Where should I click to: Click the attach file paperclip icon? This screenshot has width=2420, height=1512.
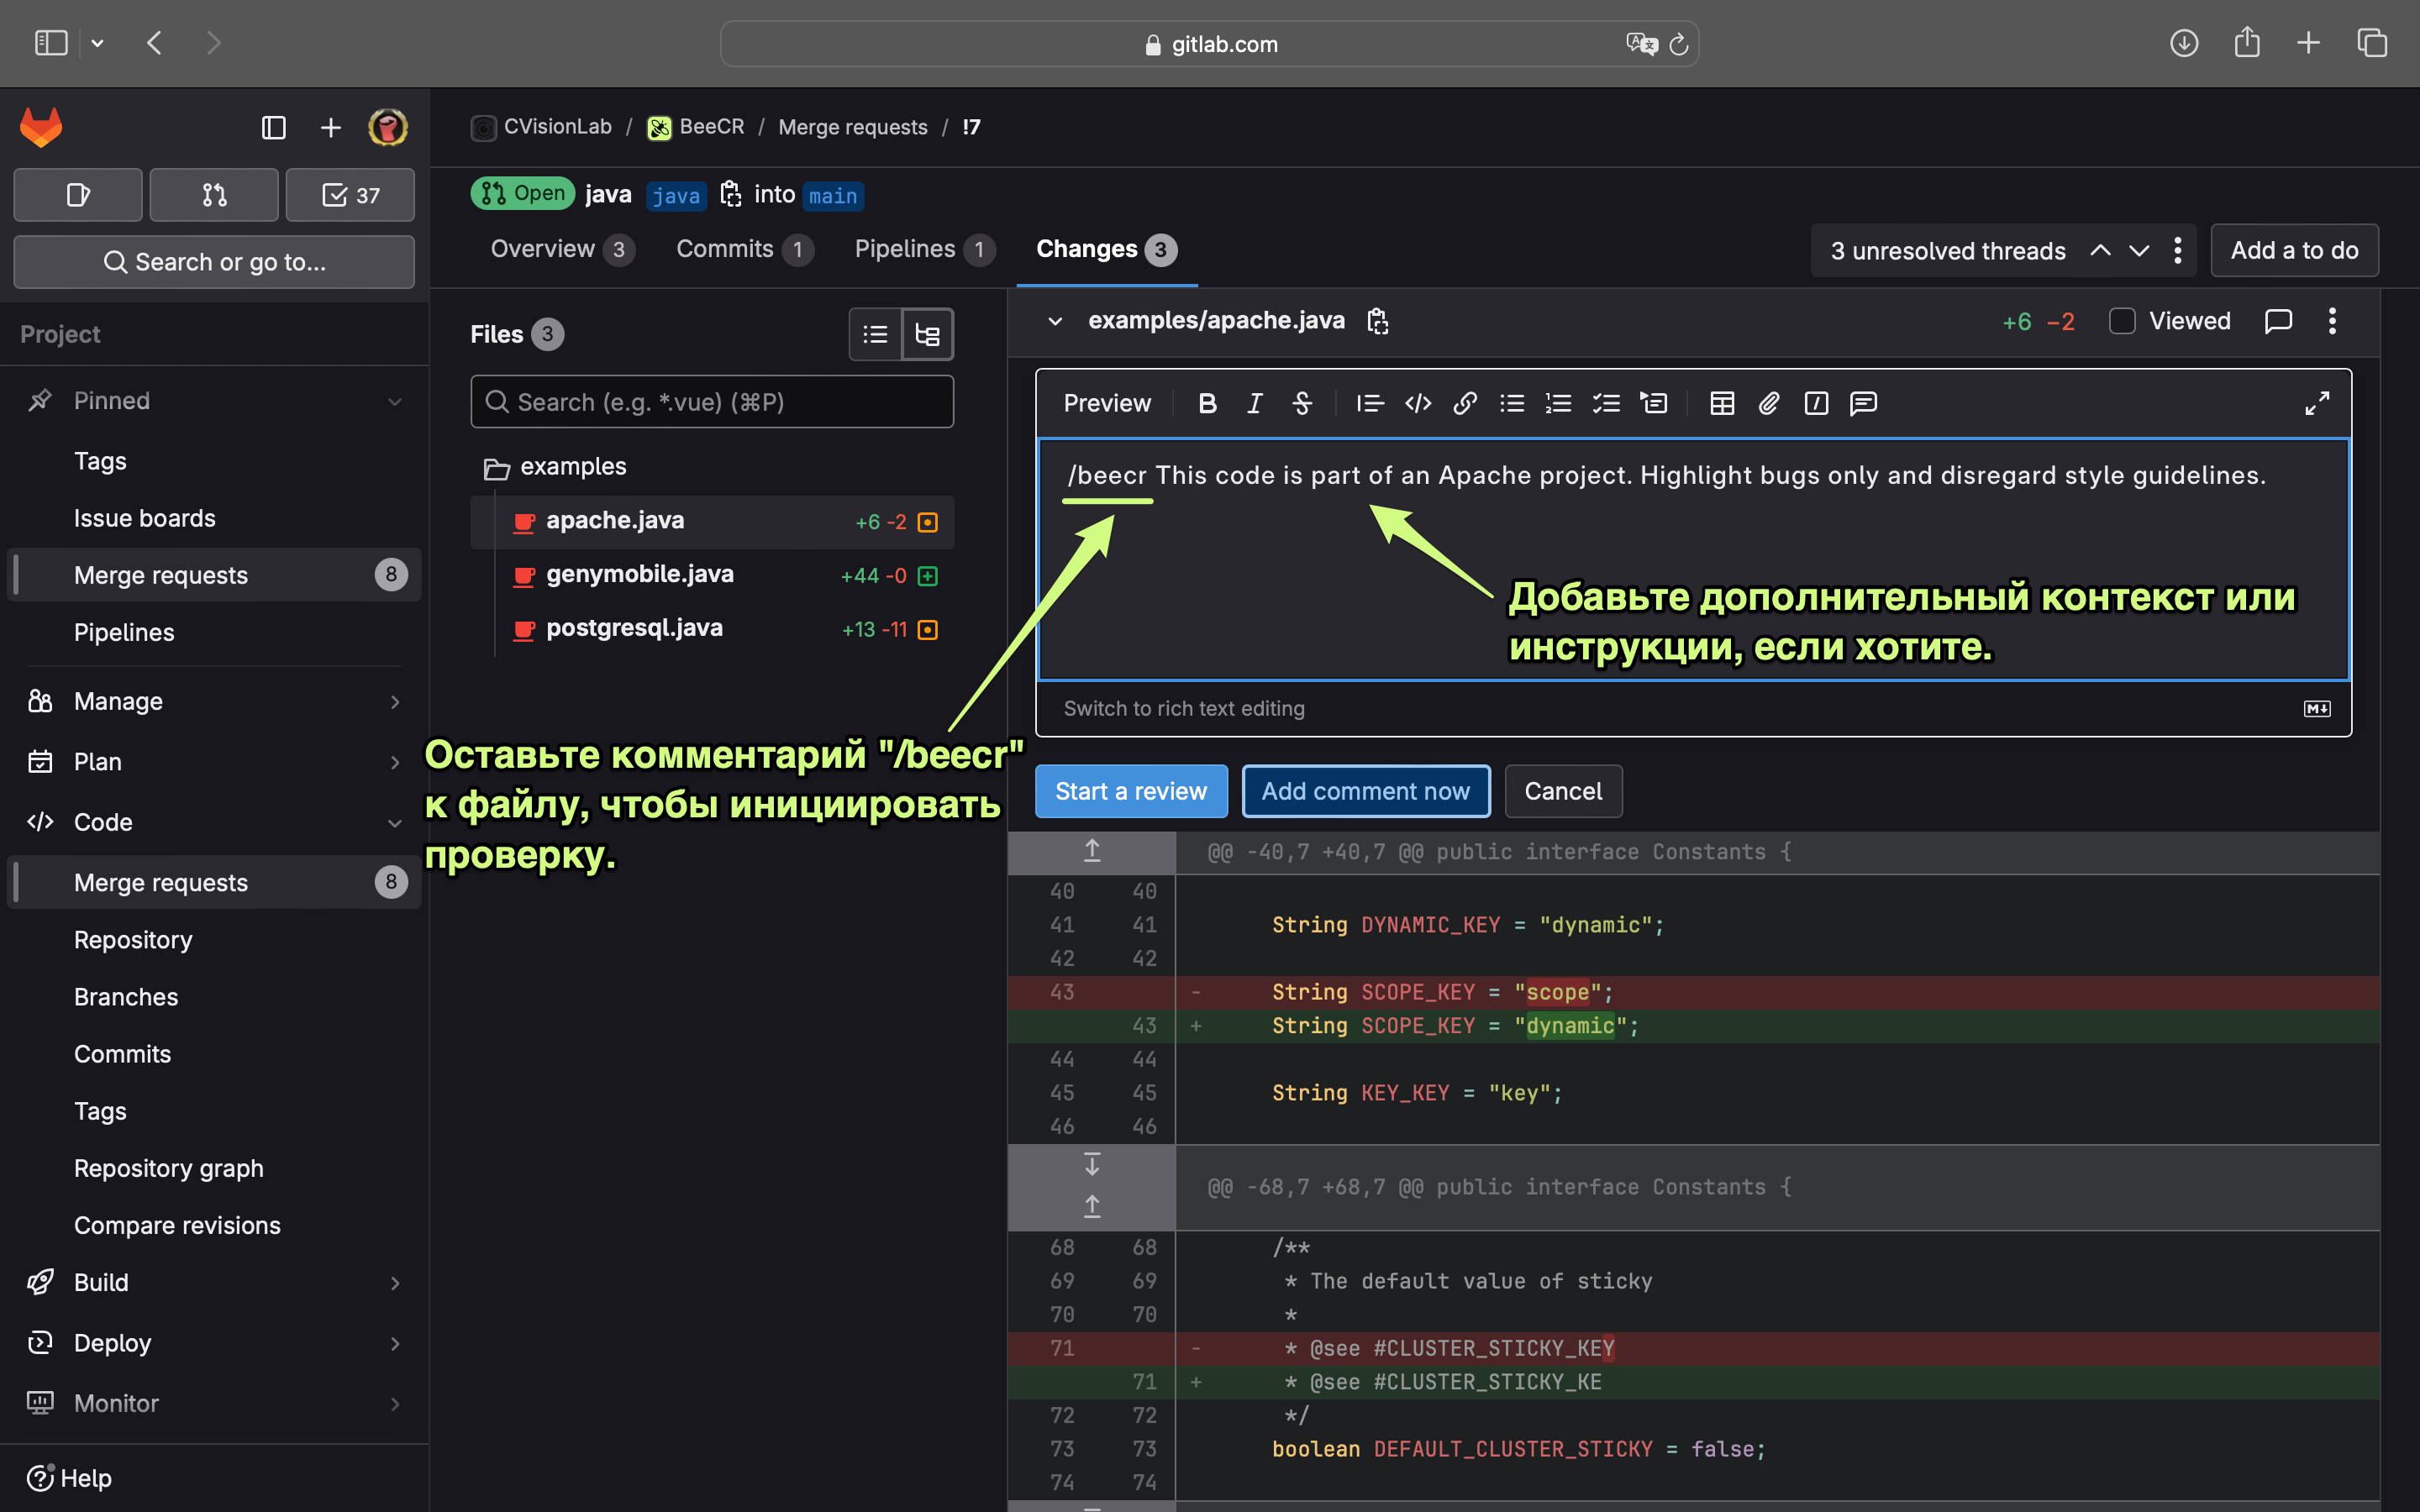(x=1769, y=403)
